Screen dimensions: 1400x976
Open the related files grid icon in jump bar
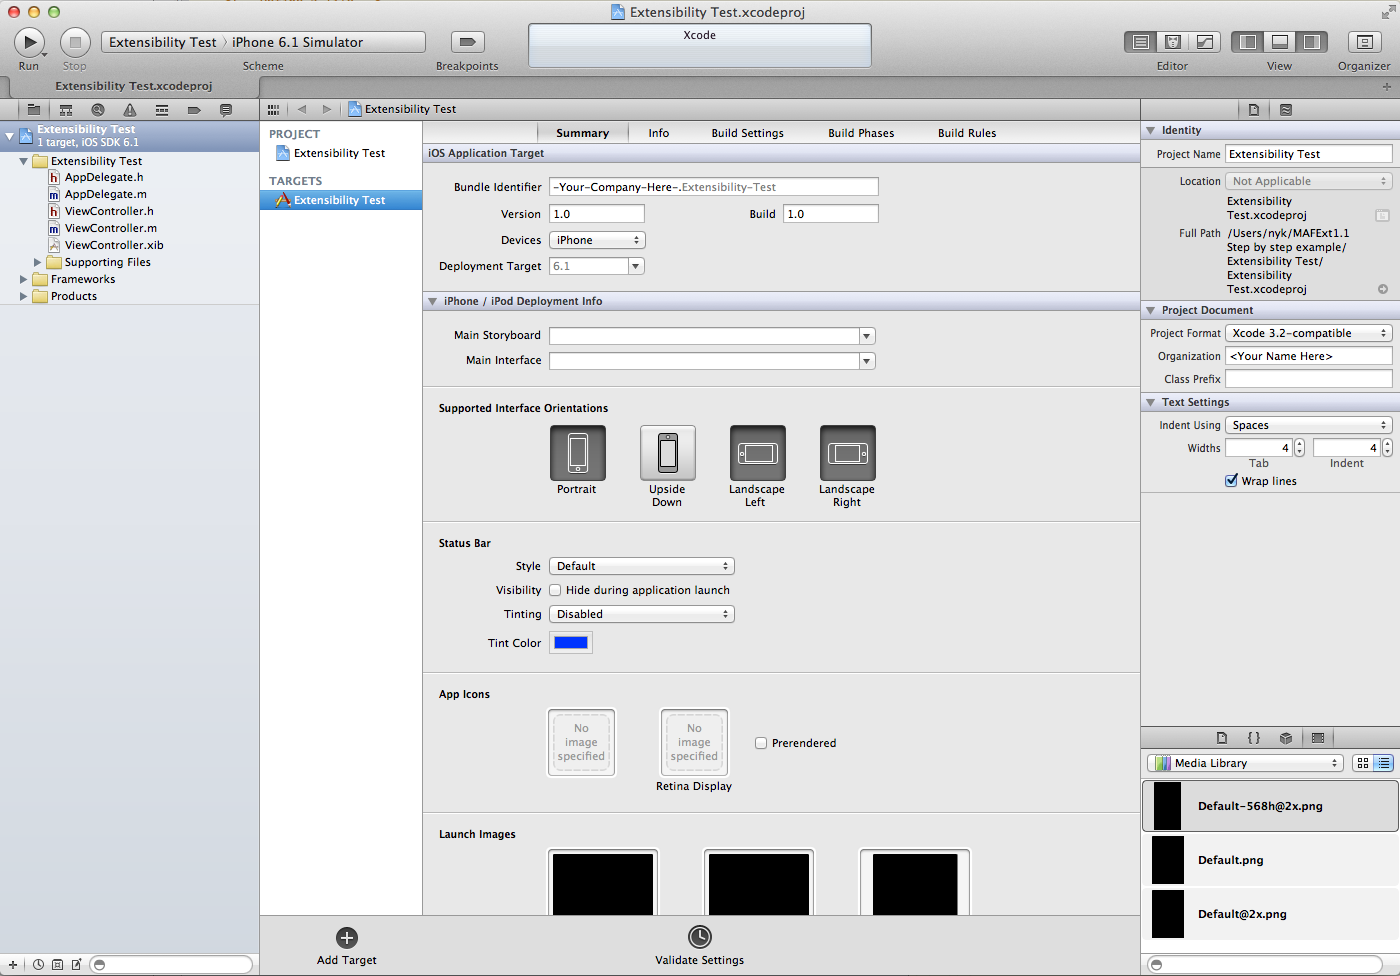click(274, 109)
